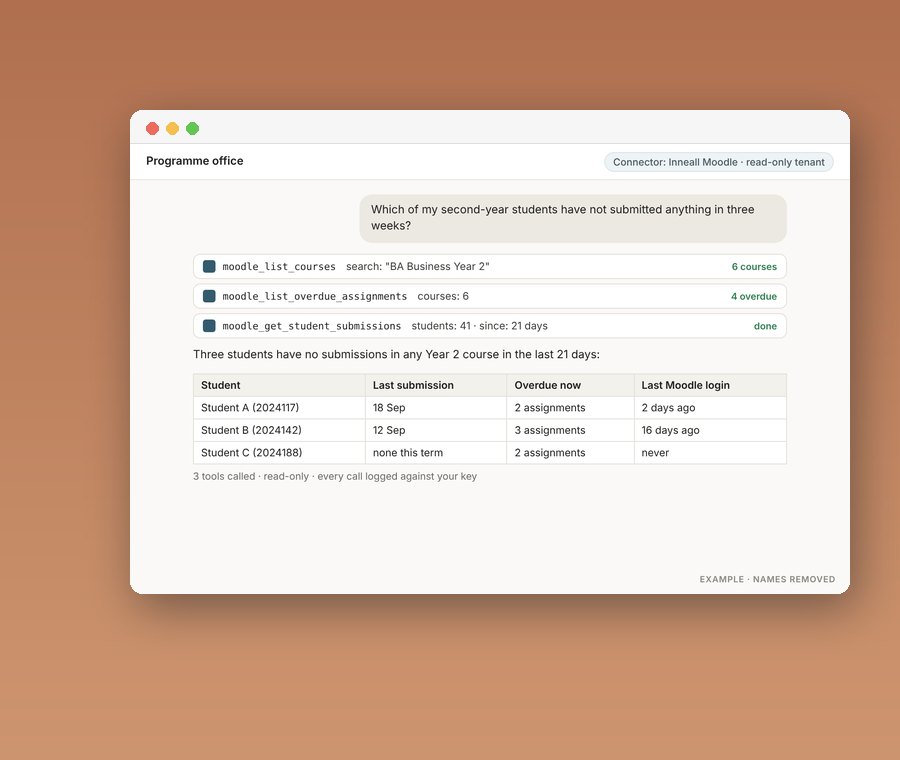Click Student A's '2 assignments' overdue cell
Screen dimensions: 900x760
click(x=571, y=408)
